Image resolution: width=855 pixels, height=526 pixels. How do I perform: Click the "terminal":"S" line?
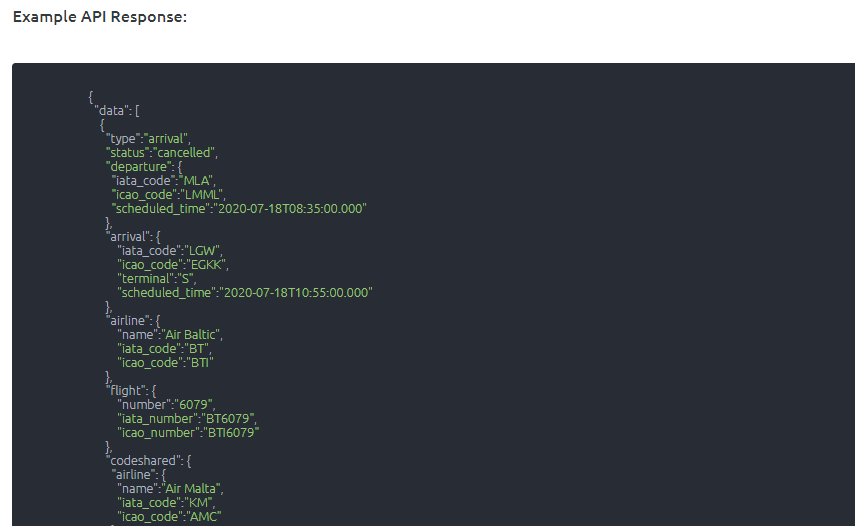coord(156,279)
